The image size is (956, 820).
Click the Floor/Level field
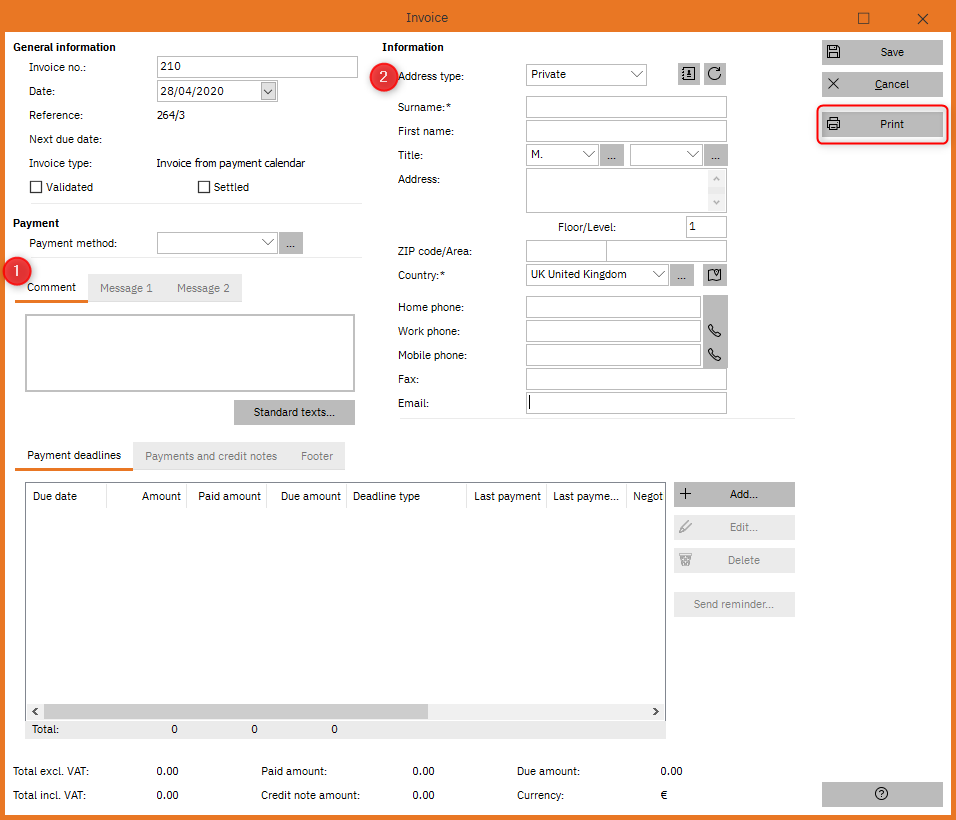[706, 227]
